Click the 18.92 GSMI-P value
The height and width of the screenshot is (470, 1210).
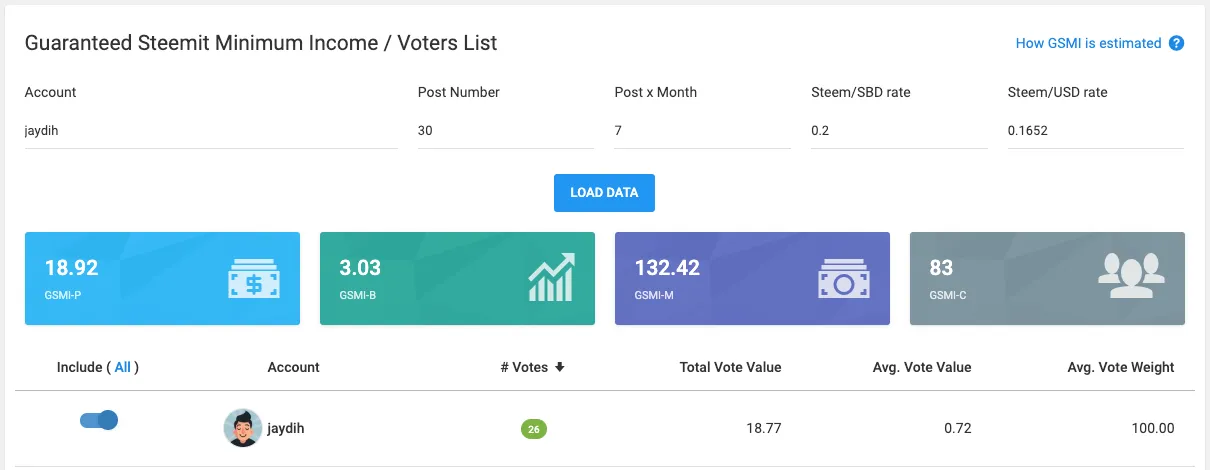tap(71, 268)
